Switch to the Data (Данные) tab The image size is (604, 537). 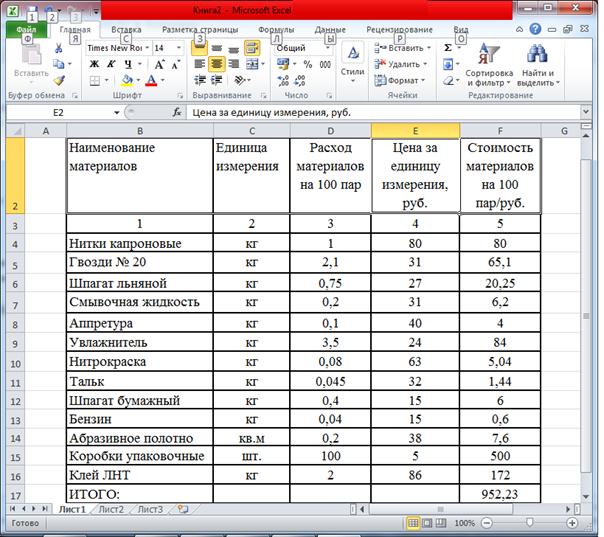[x=330, y=30]
